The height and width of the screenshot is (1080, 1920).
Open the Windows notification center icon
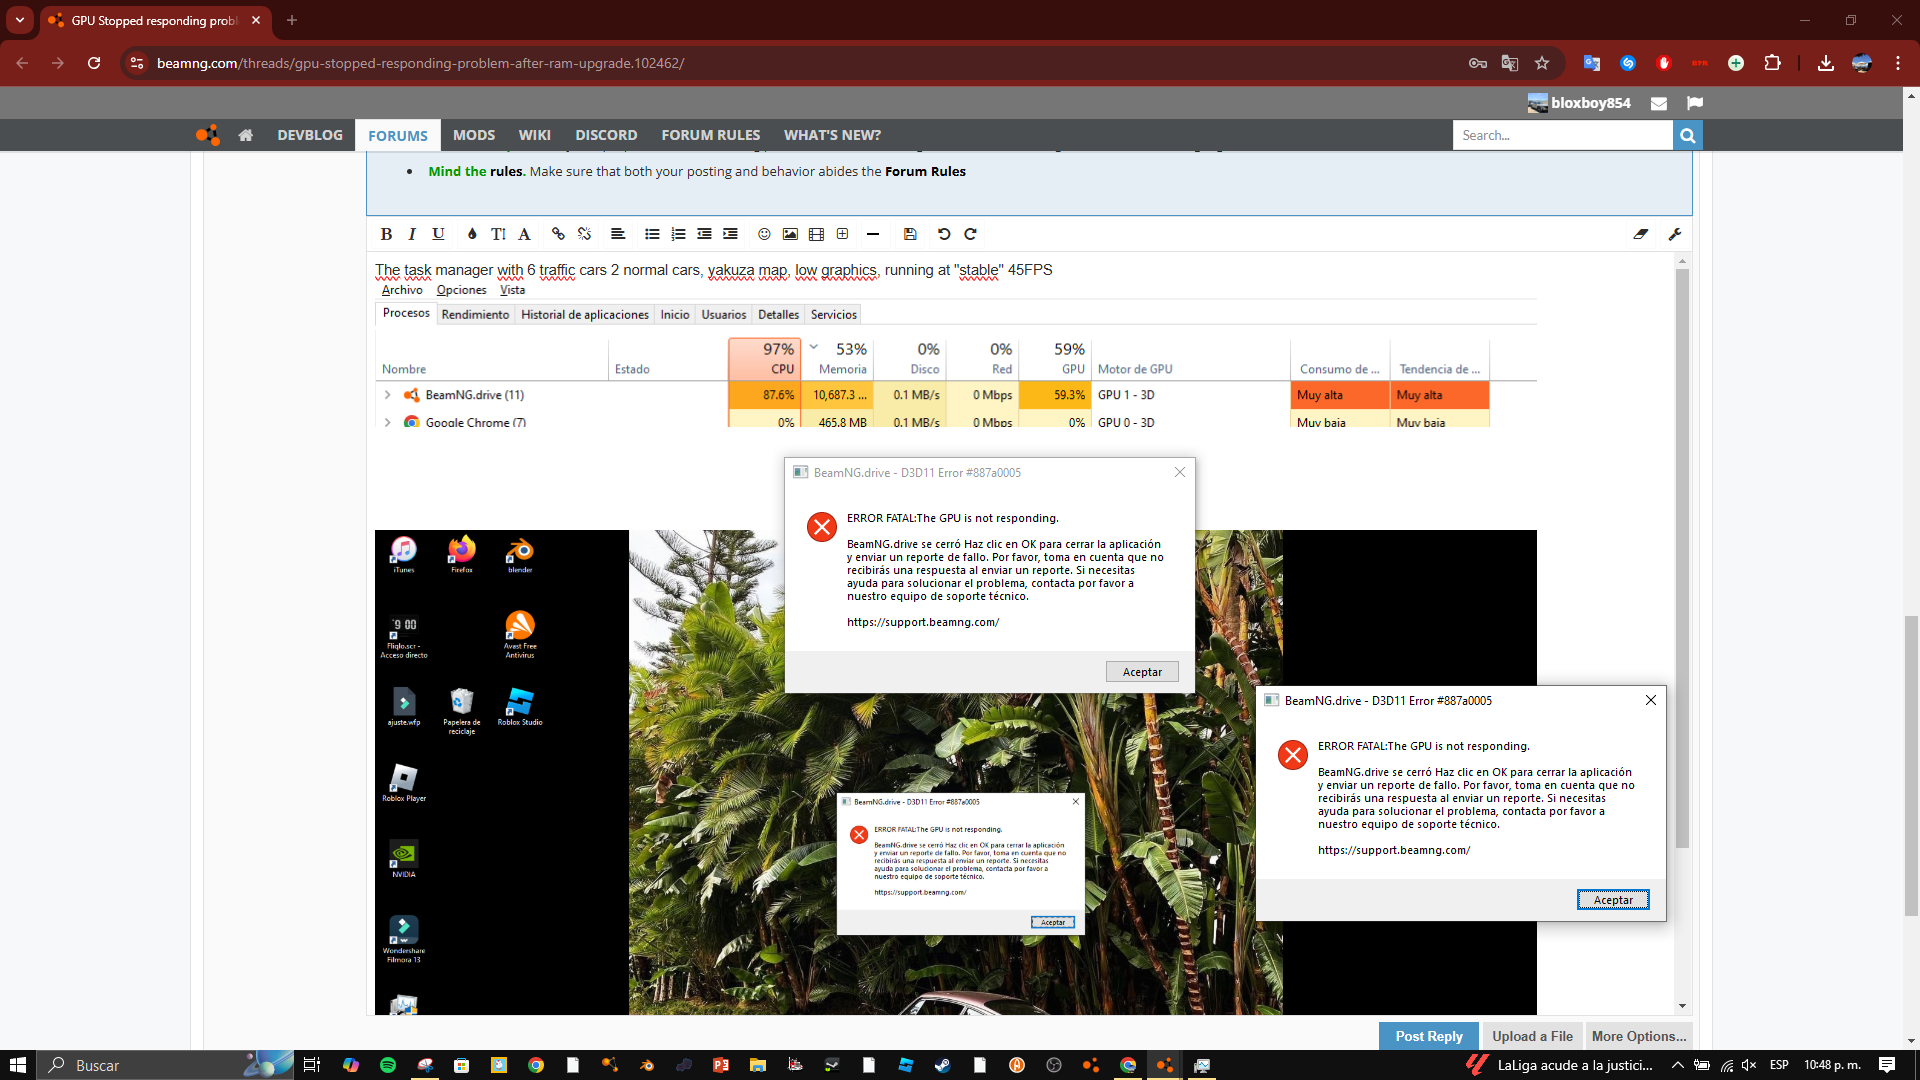point(1887,1065)
